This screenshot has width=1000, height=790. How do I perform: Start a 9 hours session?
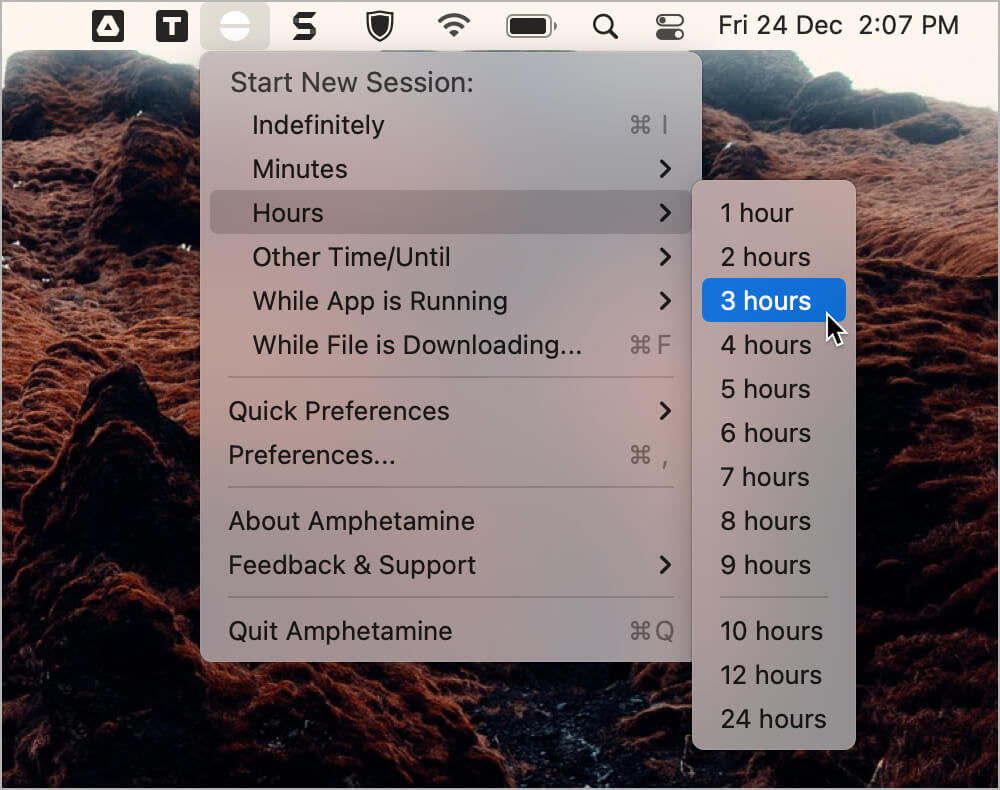point(774,565)
